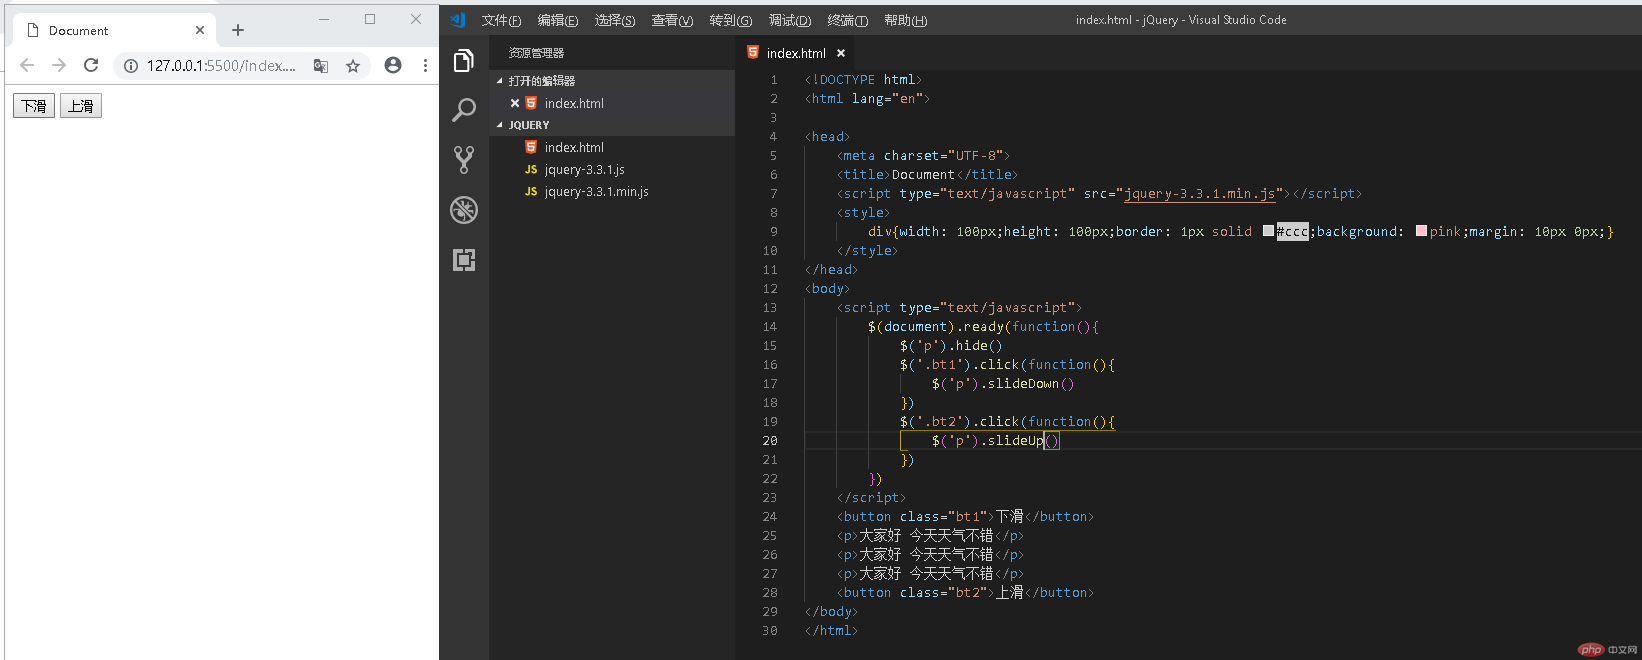Close index.html in the open editors list
The height and width of the screenshot is (660, 1642).
click(x=515, y=103)
